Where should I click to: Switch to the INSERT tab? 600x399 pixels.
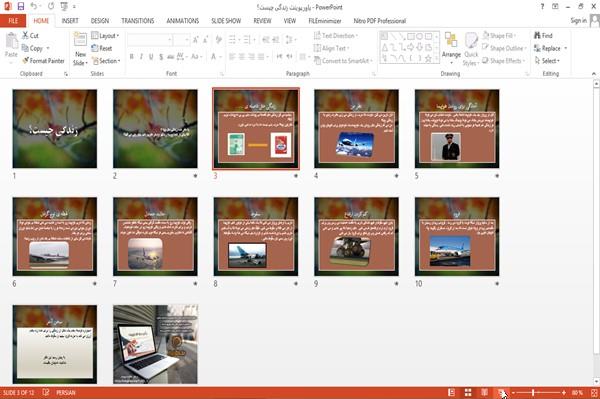(x=70, y=21)
